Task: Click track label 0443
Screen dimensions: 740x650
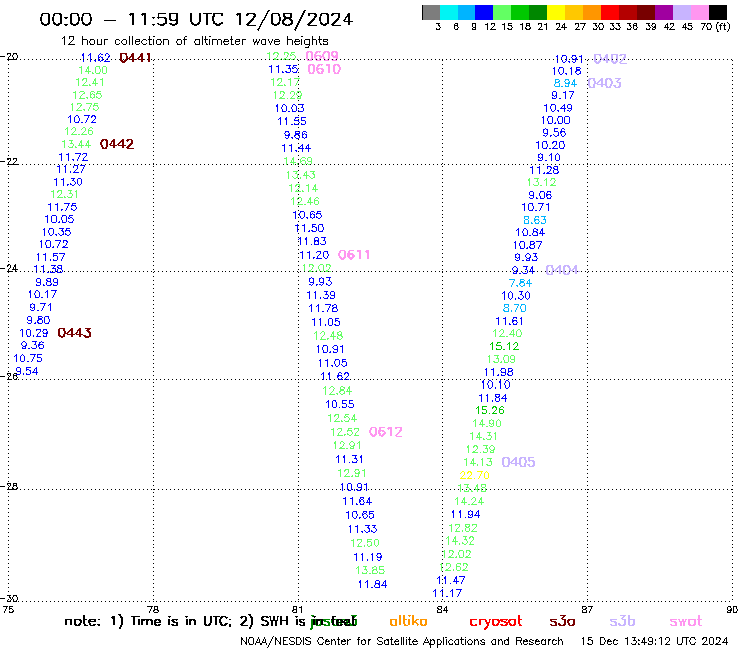Action: (x=74, y=333)
